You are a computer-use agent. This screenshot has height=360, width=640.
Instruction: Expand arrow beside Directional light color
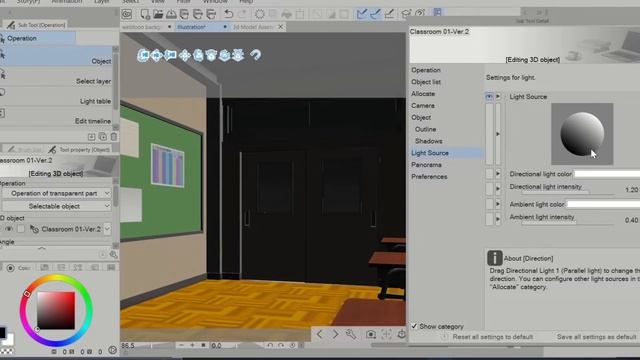coord(498,173)
